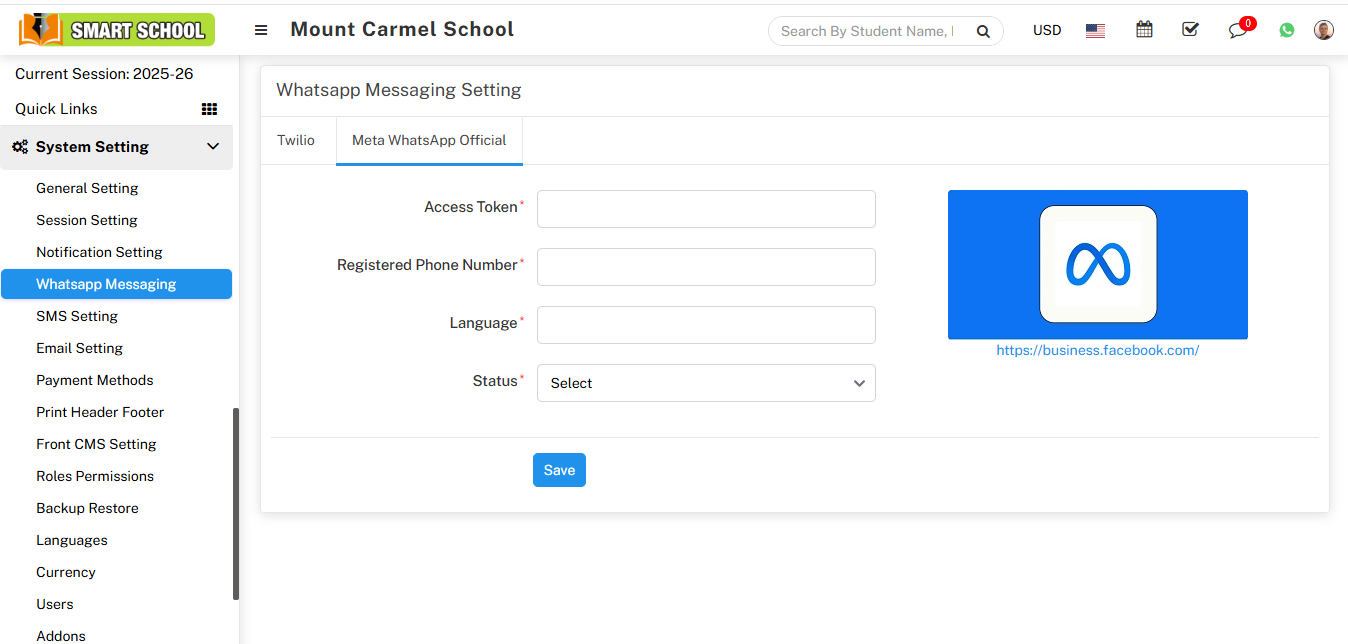1348x644 pixels.
Task: Open the business.facebook.com link
Action: click(1097, 350)
